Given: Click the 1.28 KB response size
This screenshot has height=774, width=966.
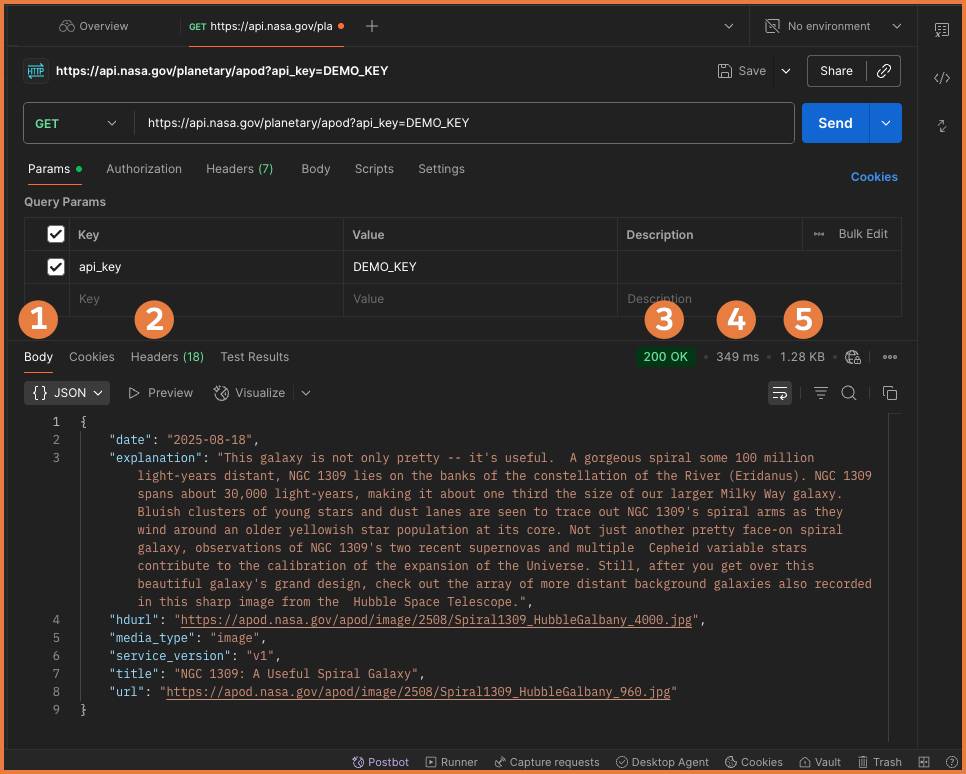Looking at the screenshot, I should click(x=802, y=357).
